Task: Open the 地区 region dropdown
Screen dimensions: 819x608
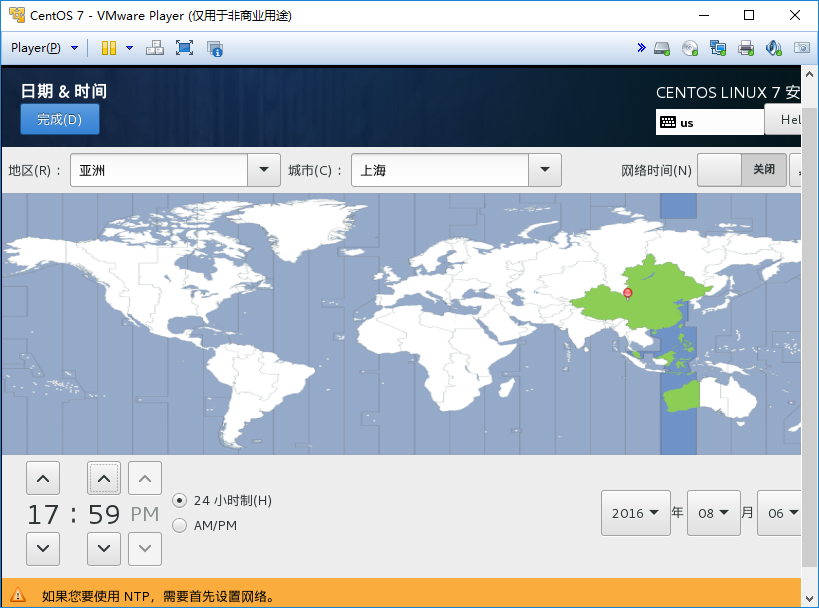Action: pos(263,169)
